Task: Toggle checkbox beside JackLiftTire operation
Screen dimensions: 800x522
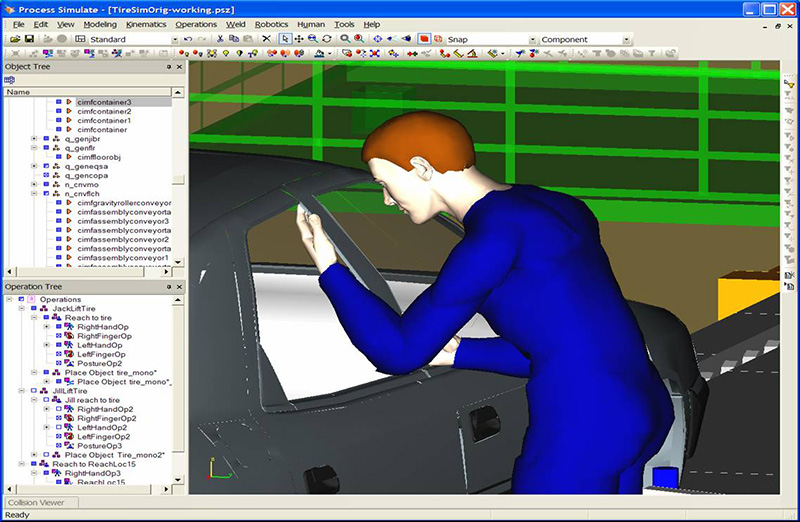Action: coord(33,308)
